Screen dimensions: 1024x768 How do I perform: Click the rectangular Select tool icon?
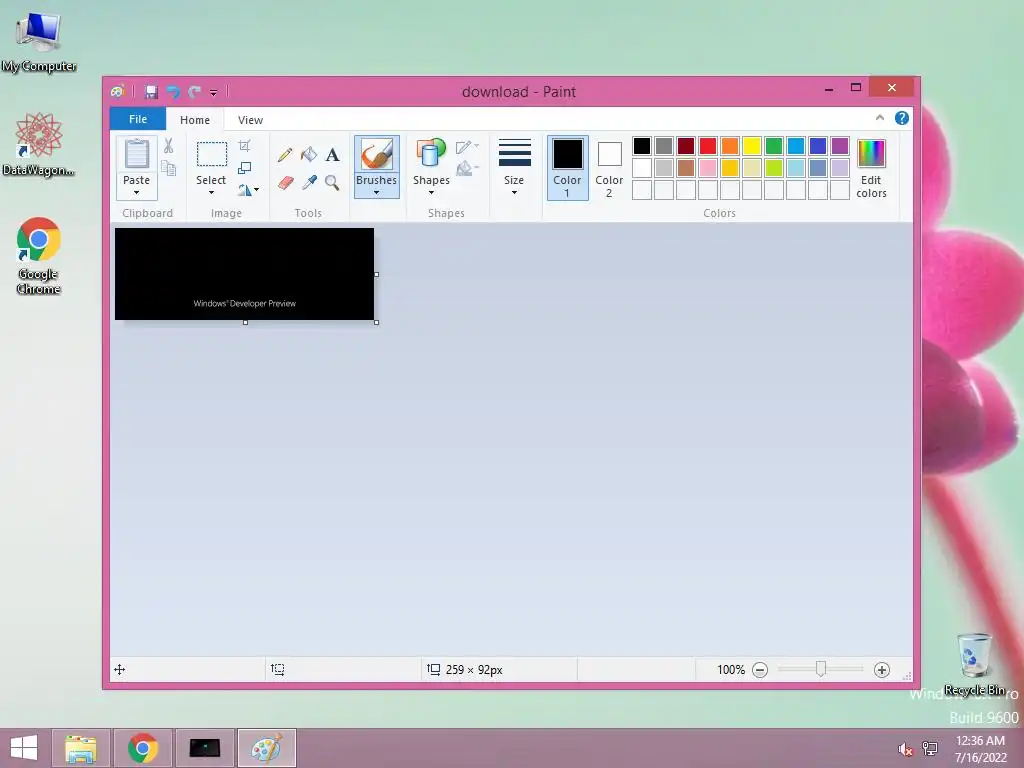pyautogui.click(x=212, y=155)
